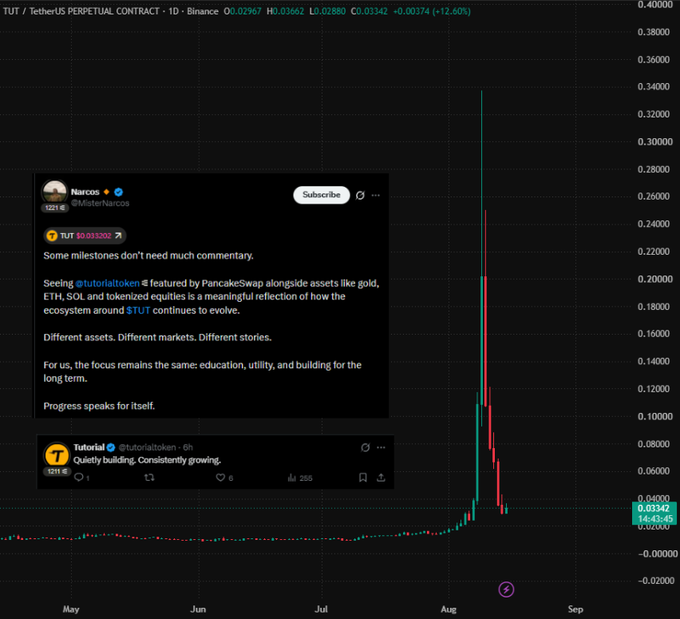Click Grok icon on Tutorial post
680x619 pixels.
tap(365, 448)
